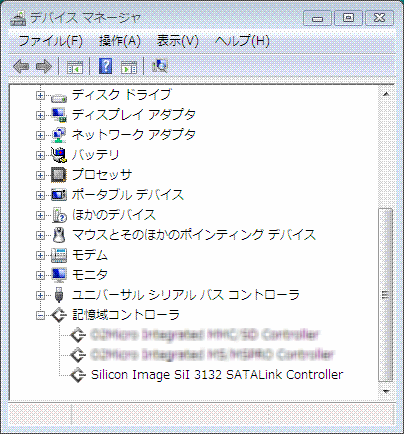Collapse the 記憶域コントローラ node
The width and height of the screenshot is (404, 434).
(40, 315)
